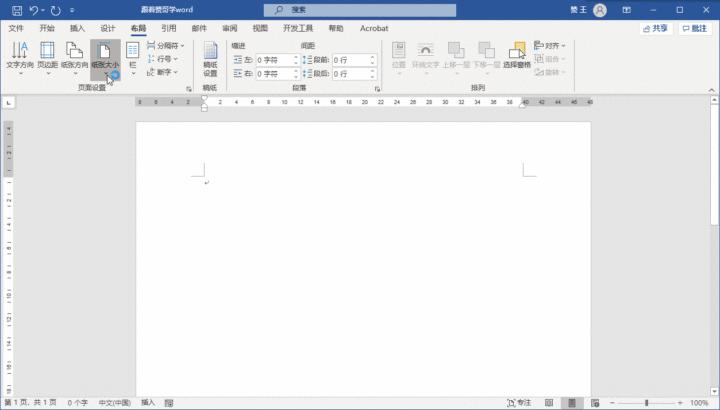Click the page count 第1页,共1页 status
Viewport: 720px width, 410px height.
[30, 403]
